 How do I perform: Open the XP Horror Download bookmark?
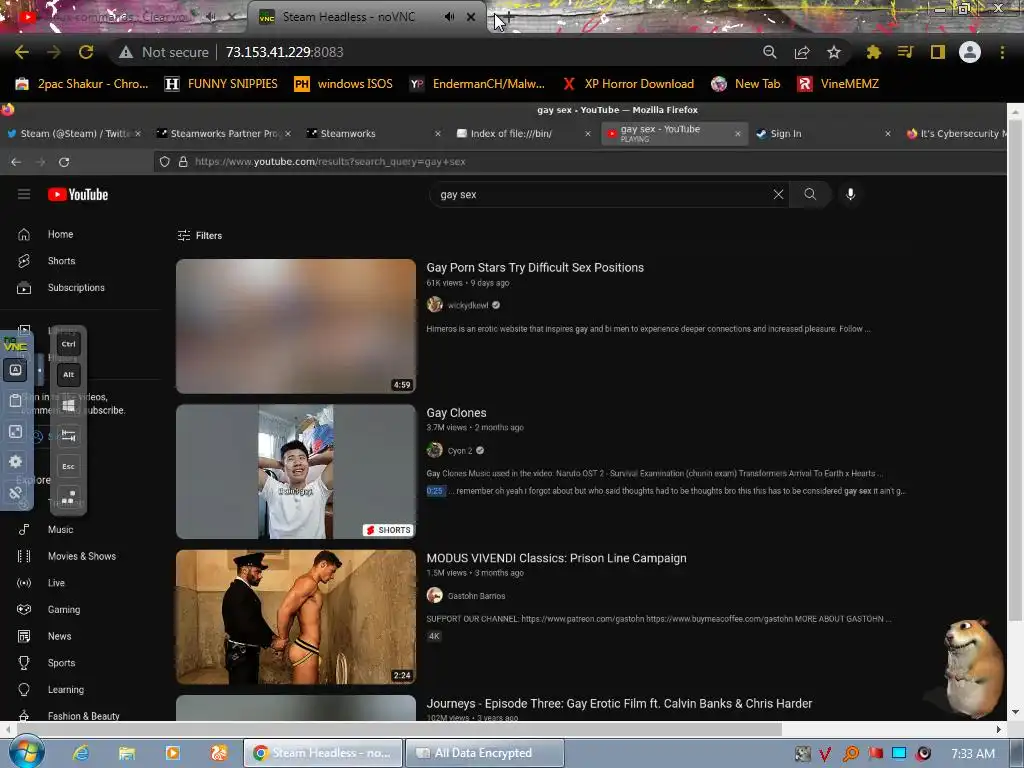pyautogui.click(x=628, y=84)
